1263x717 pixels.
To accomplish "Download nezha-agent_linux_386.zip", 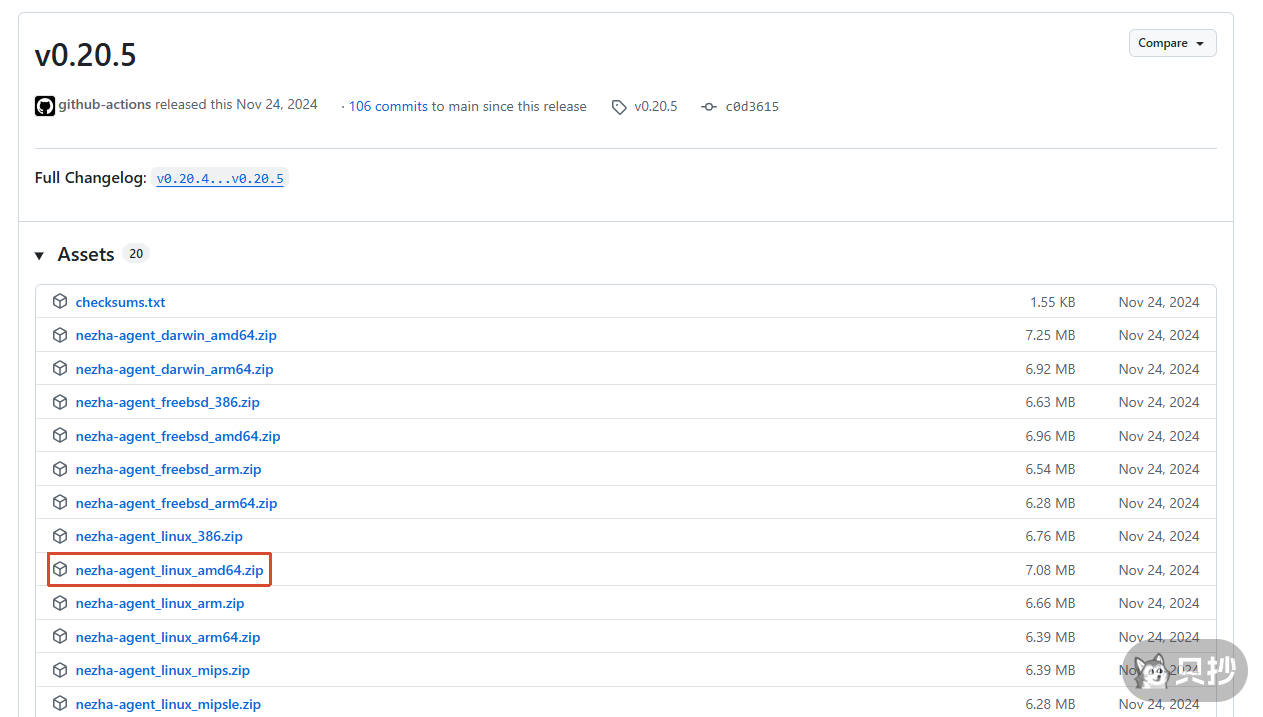I will click(x=159, y=537).
